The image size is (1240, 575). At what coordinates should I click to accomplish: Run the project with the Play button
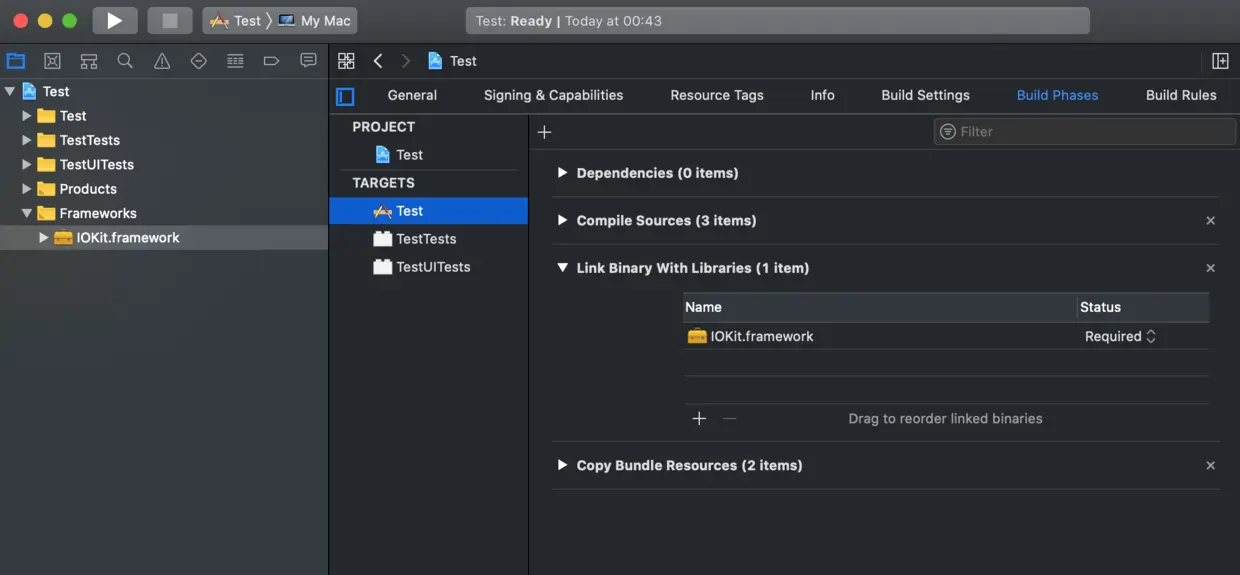(x=115, y=20)
